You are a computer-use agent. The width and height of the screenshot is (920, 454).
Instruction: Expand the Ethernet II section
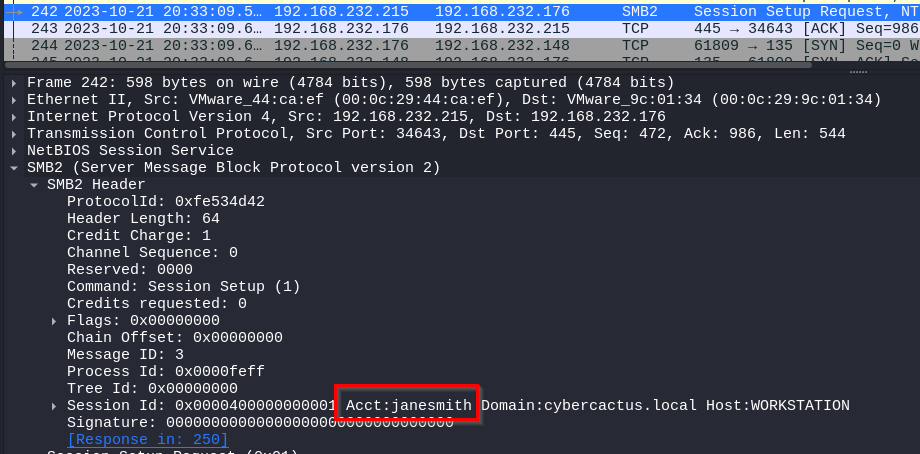click(x=14, y=99)
